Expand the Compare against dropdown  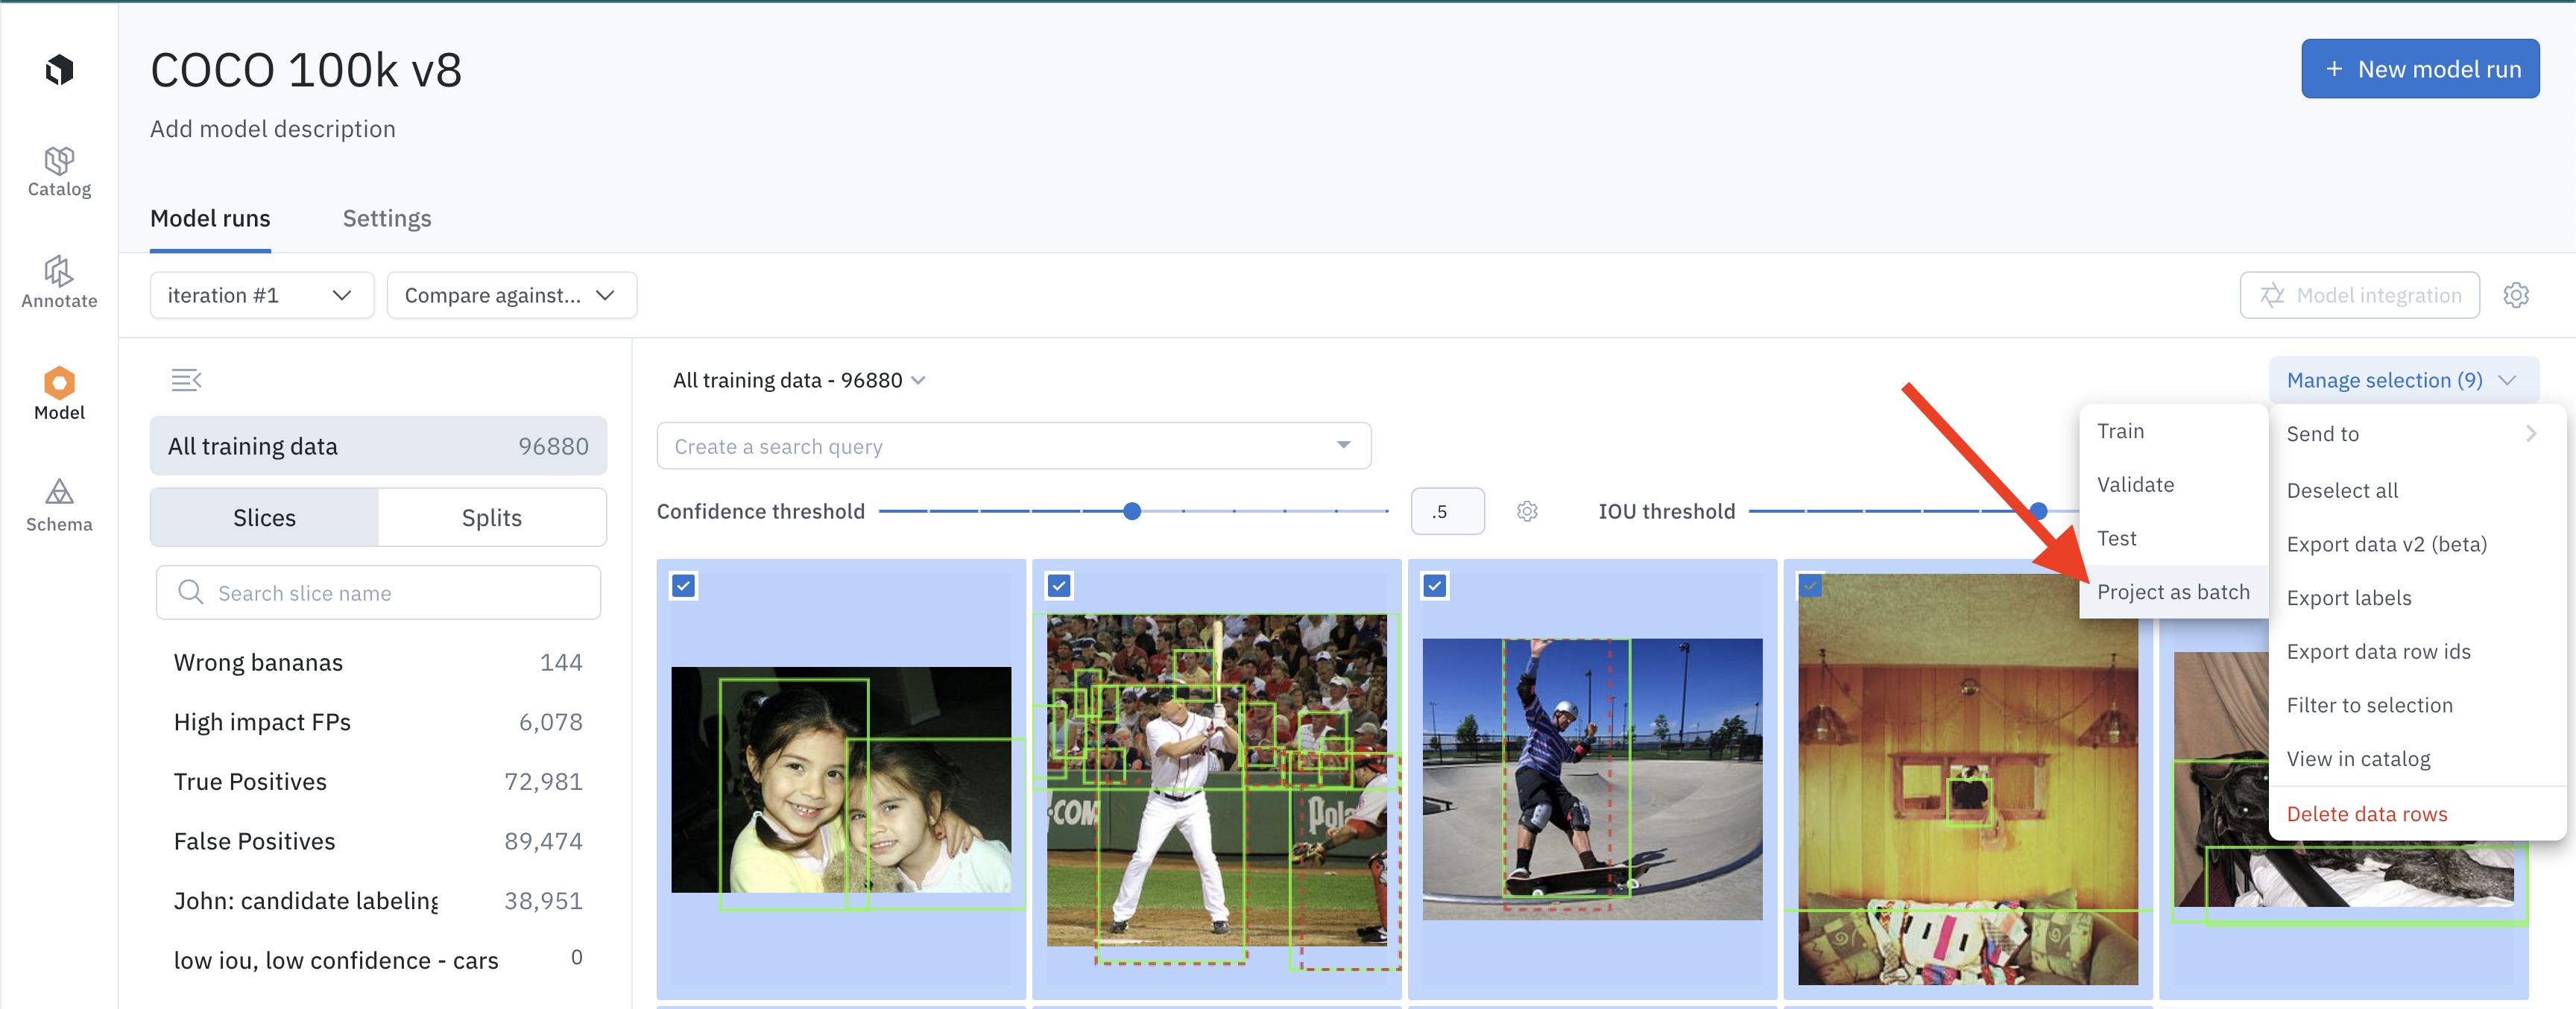click(511, 295)
